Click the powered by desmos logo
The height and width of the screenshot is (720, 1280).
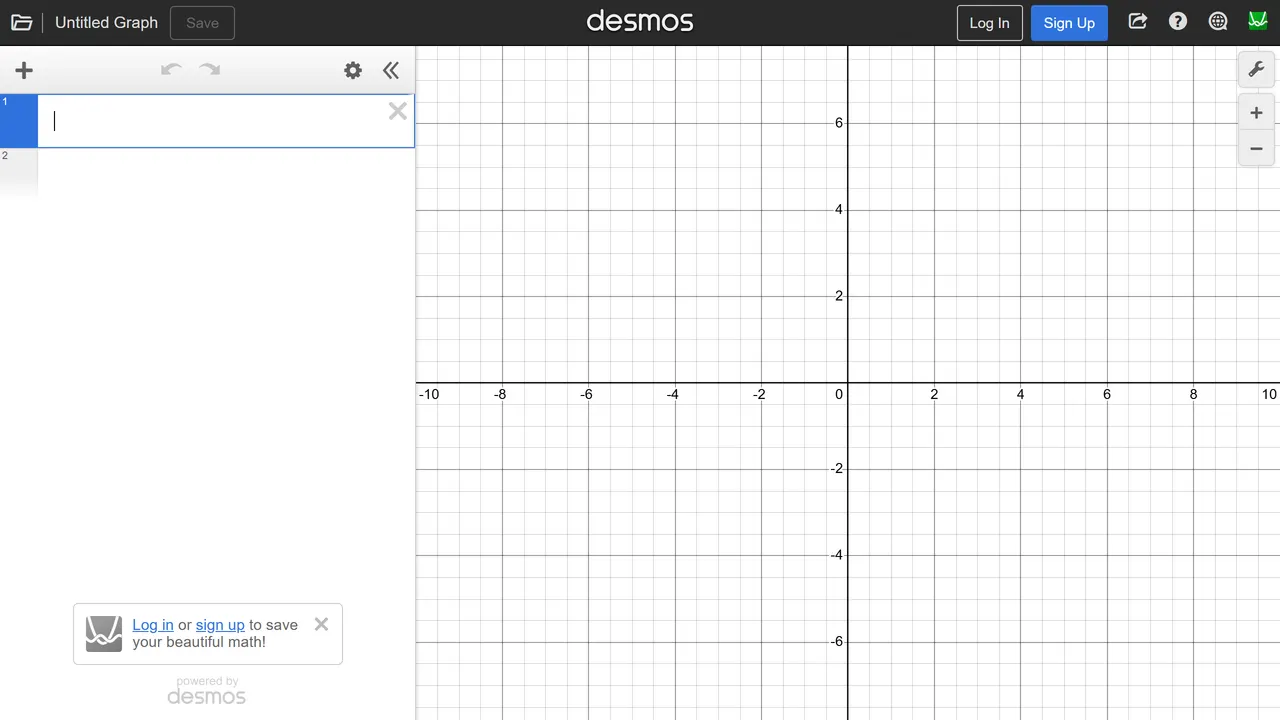(x=207, y=691)
